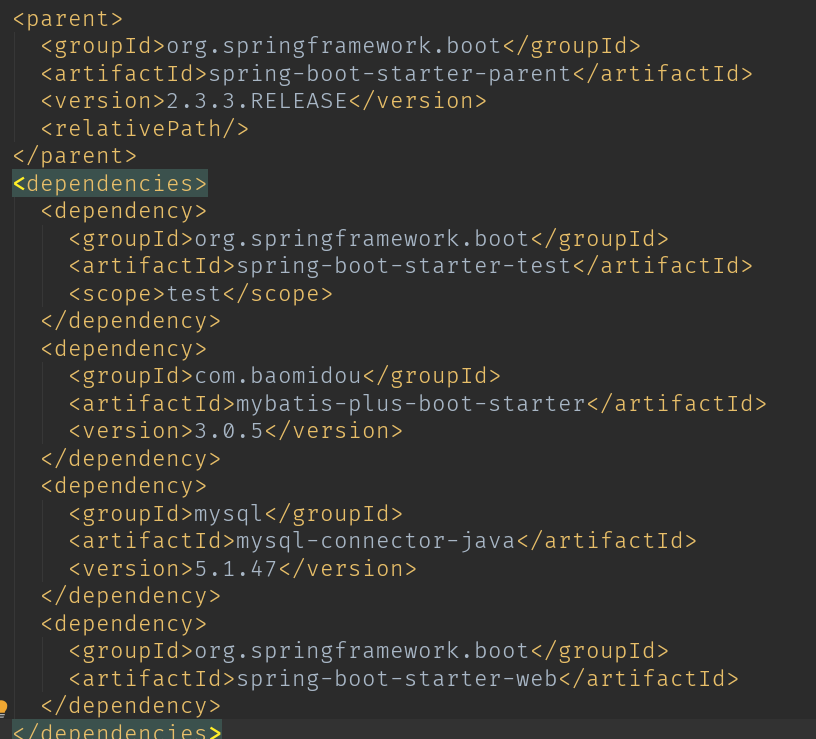The width and height of the screenshot is (816, 739).
Task: Click the mysql-connector-java artifactId line
Action: tap(383, 541)
